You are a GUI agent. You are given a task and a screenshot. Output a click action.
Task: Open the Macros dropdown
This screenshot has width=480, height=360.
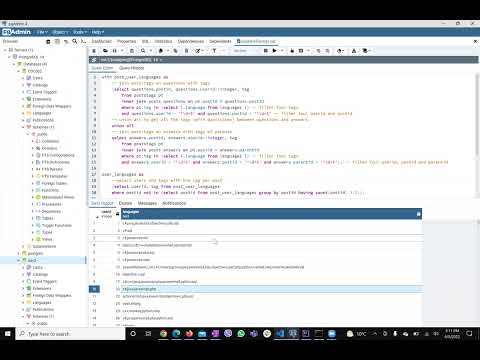pos(367,51)
